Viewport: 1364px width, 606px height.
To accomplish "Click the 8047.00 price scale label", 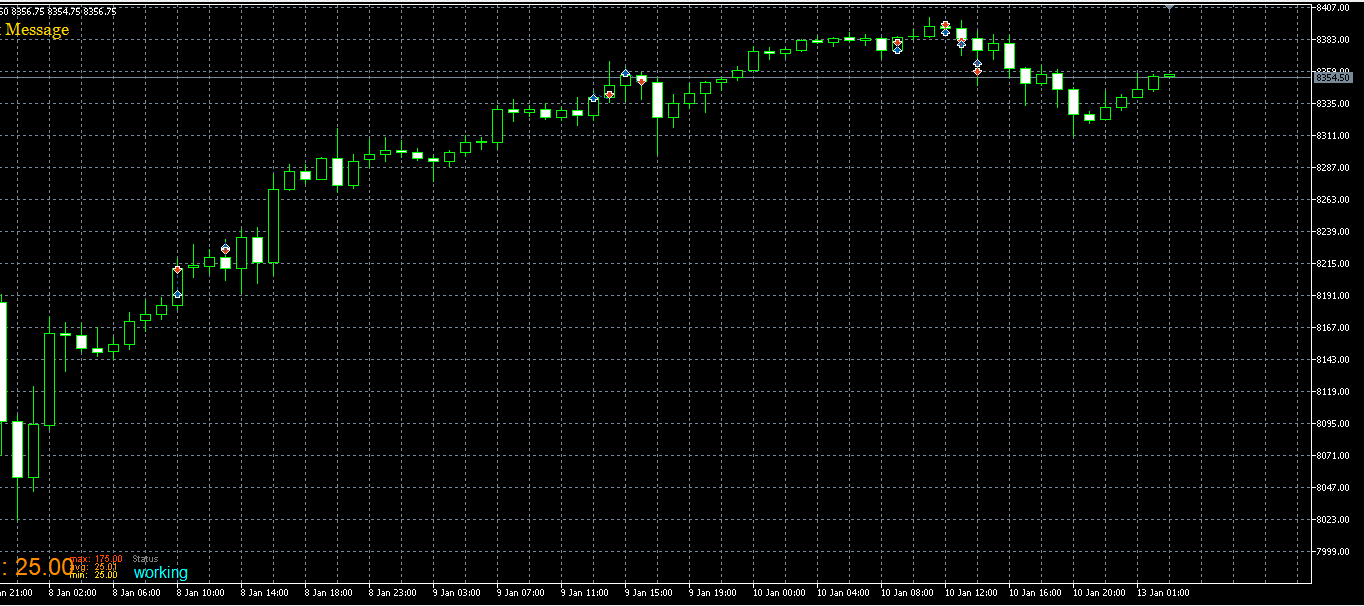I will pos(1334,488).
